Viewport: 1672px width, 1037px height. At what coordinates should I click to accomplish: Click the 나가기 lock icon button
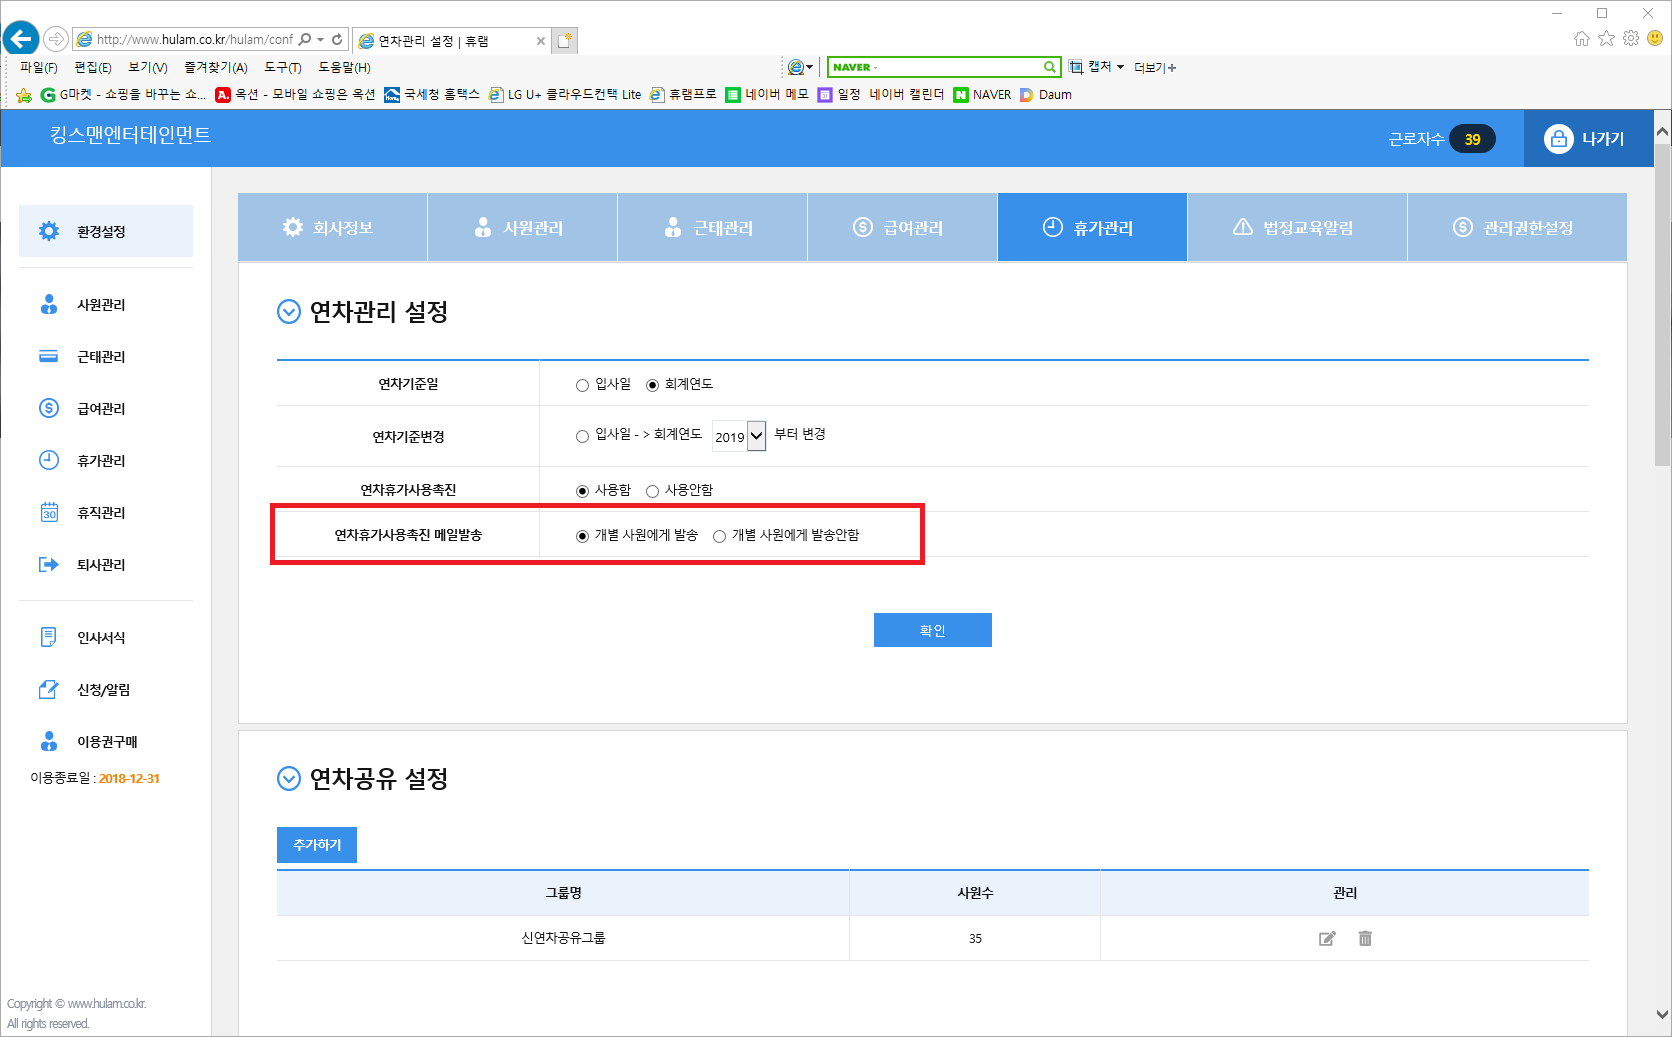click(1585, 139)
